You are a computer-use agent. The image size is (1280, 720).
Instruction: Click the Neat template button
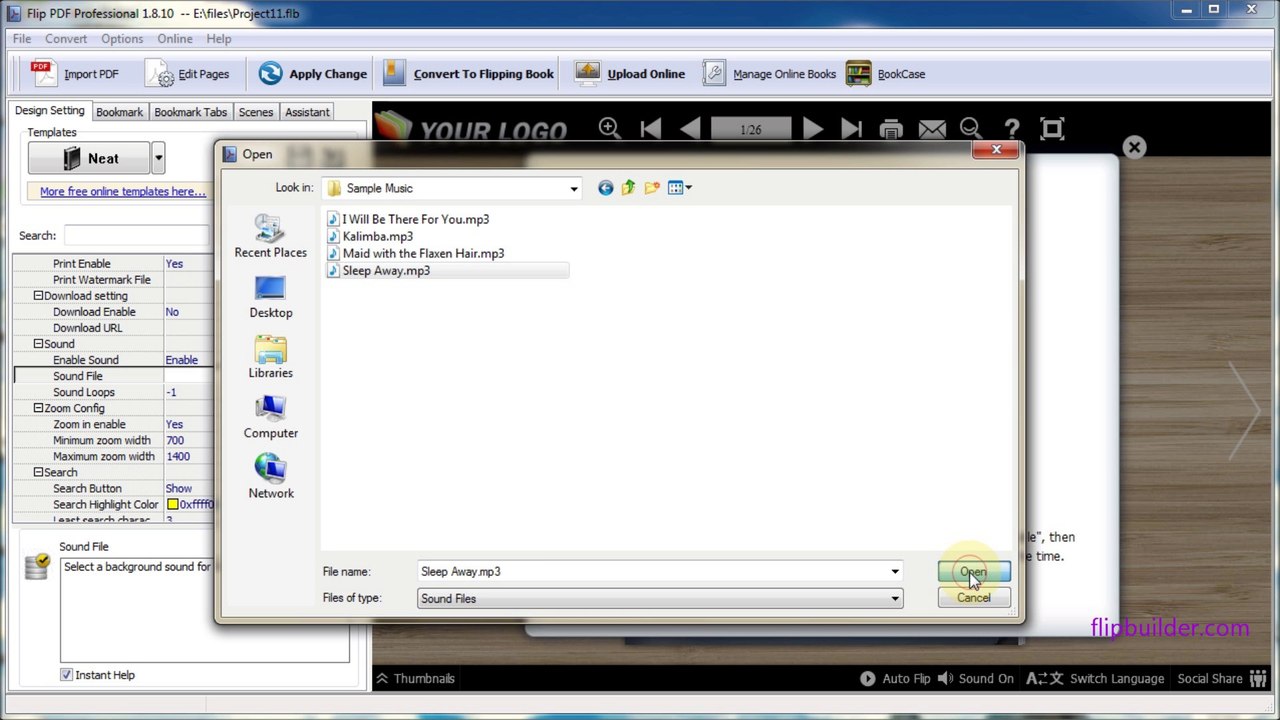(x=89, y=158)
